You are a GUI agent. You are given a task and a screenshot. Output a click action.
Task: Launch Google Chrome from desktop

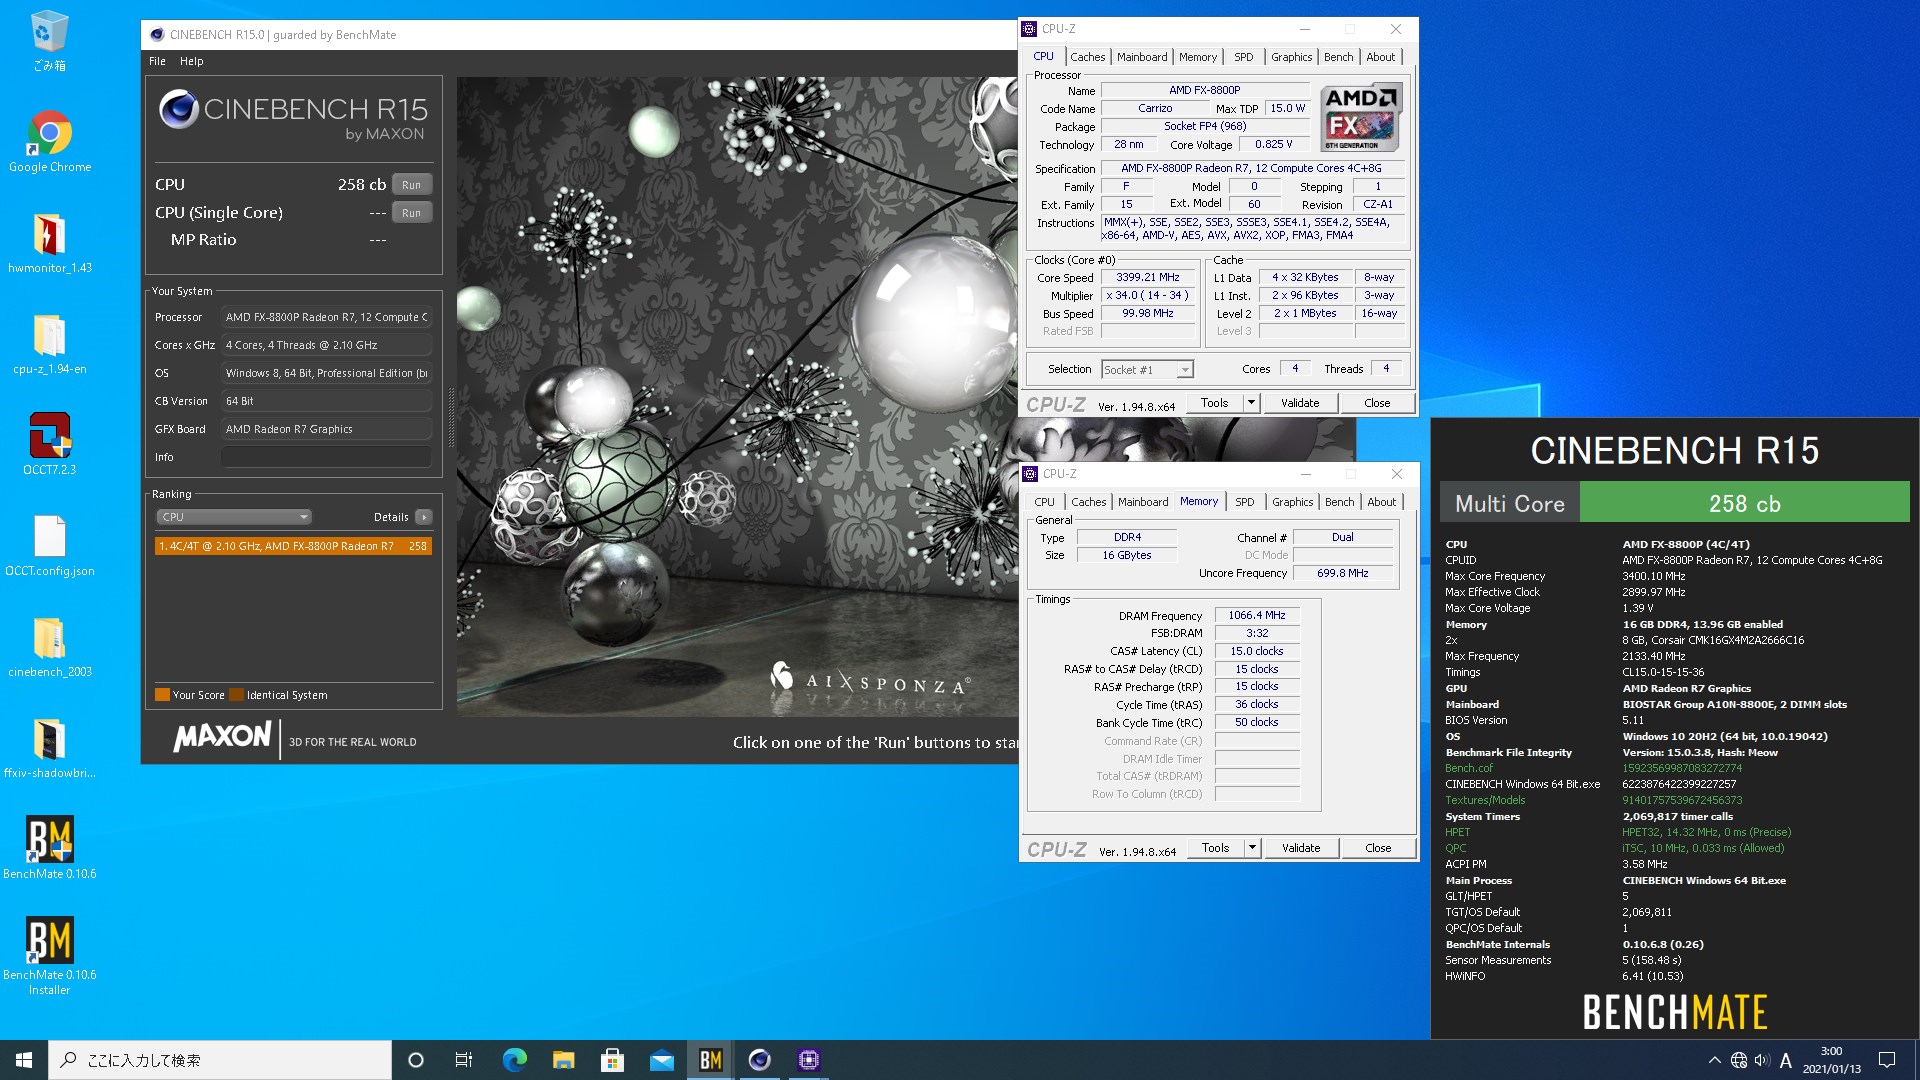[49, 142]
